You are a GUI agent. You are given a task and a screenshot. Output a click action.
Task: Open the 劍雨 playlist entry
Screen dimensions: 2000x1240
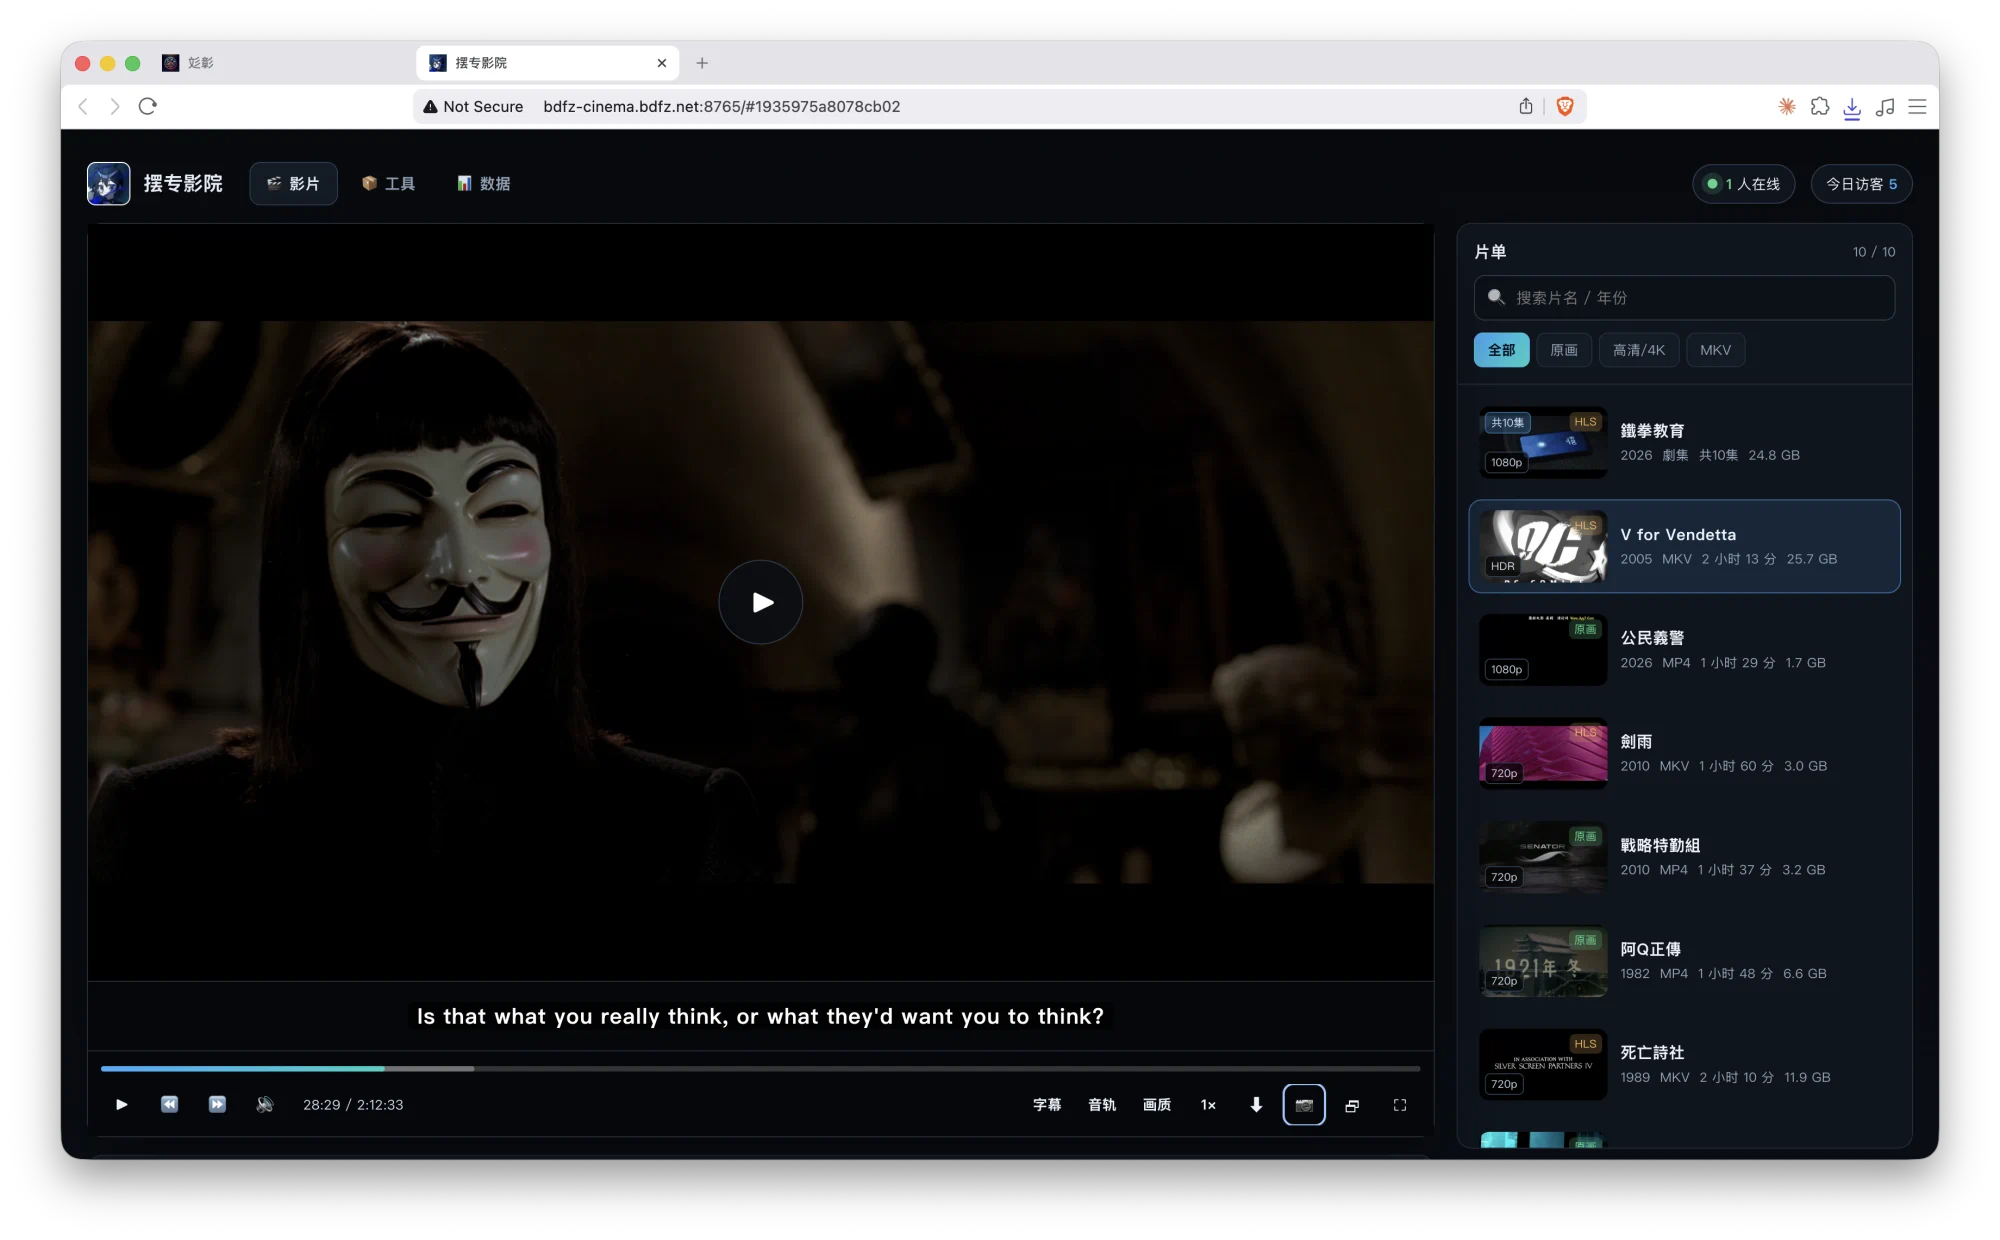click(x=1684, y=753)
